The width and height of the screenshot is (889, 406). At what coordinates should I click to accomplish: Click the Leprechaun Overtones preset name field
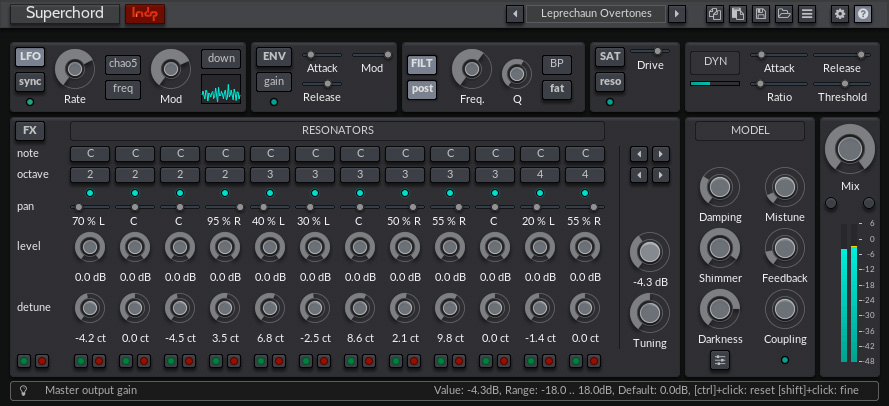[x=596, y=14]
